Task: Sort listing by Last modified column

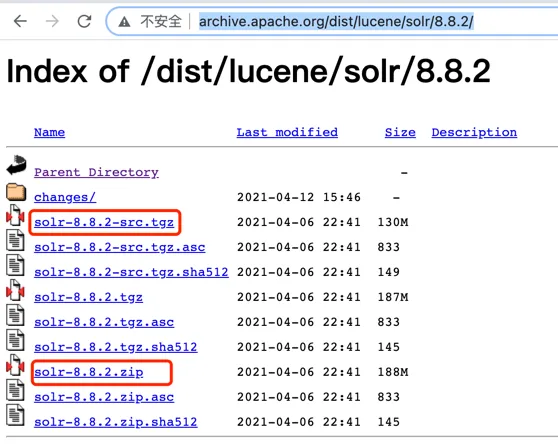Action: pos(287,132)
